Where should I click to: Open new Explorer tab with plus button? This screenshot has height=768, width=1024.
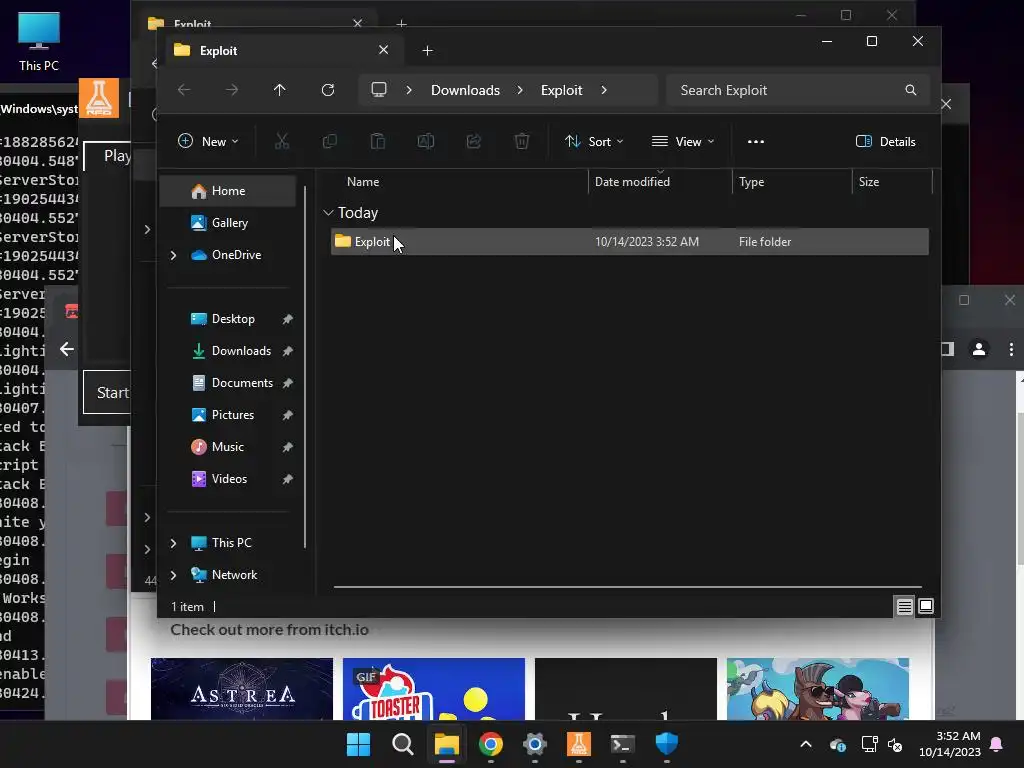(x=427, y=50)
